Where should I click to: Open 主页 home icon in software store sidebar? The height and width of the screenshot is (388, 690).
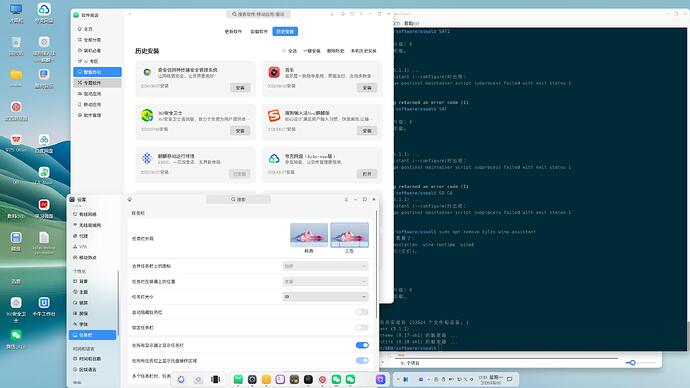tap(80, 29)
